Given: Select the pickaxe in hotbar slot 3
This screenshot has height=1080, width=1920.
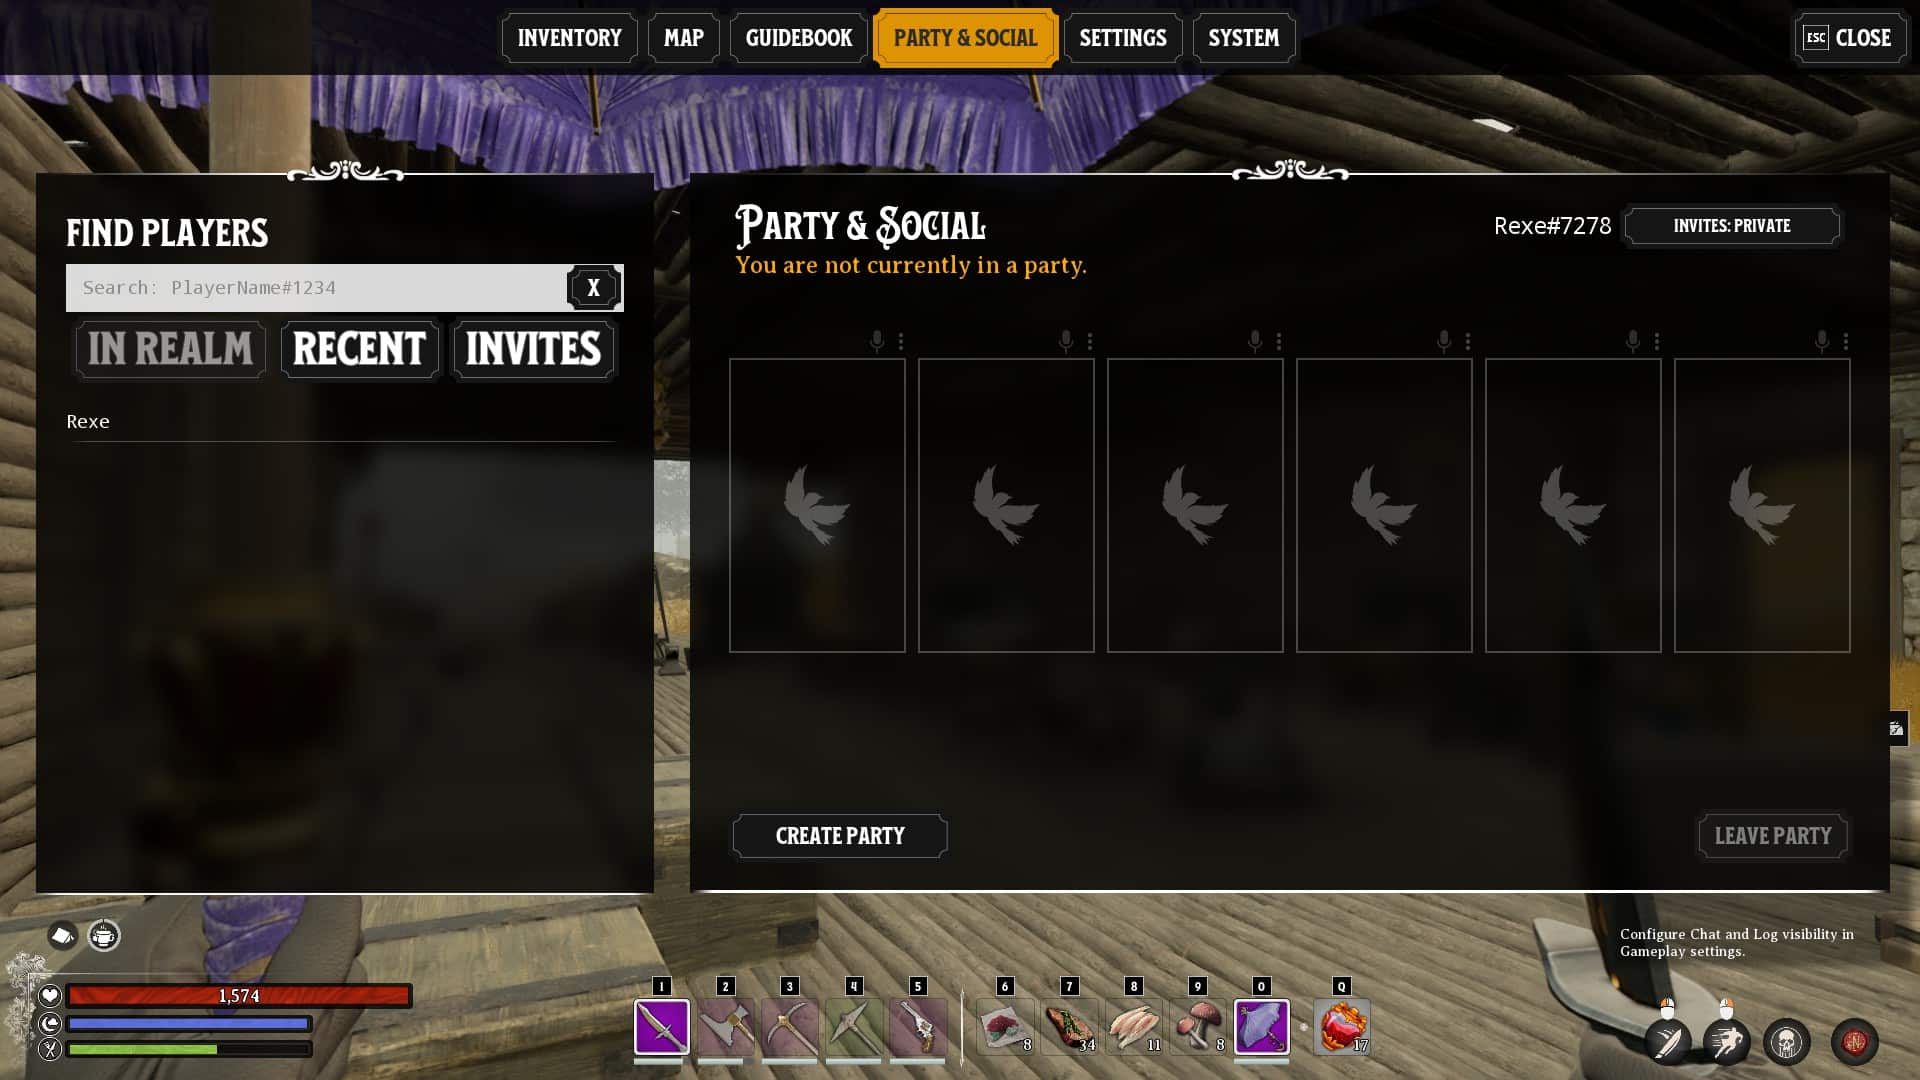Looking at the screenshot, I should [x=790, y=1026].
